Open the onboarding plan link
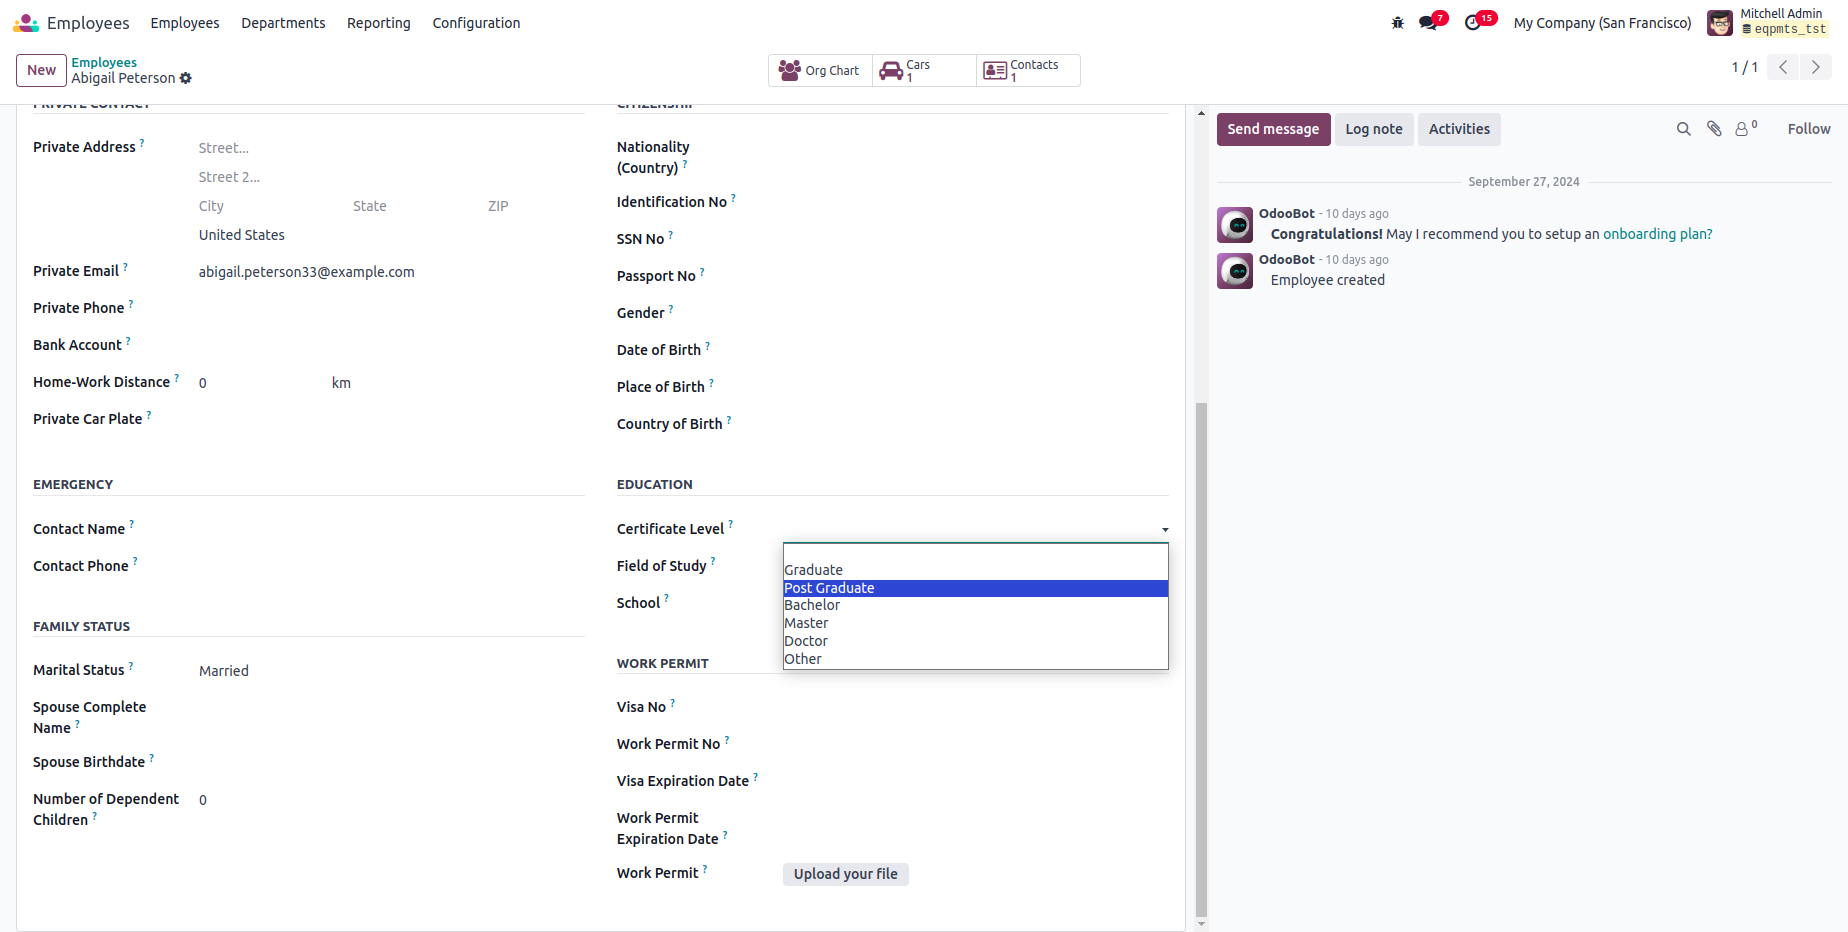The image size is (1848, 932). click(1657, 234)
